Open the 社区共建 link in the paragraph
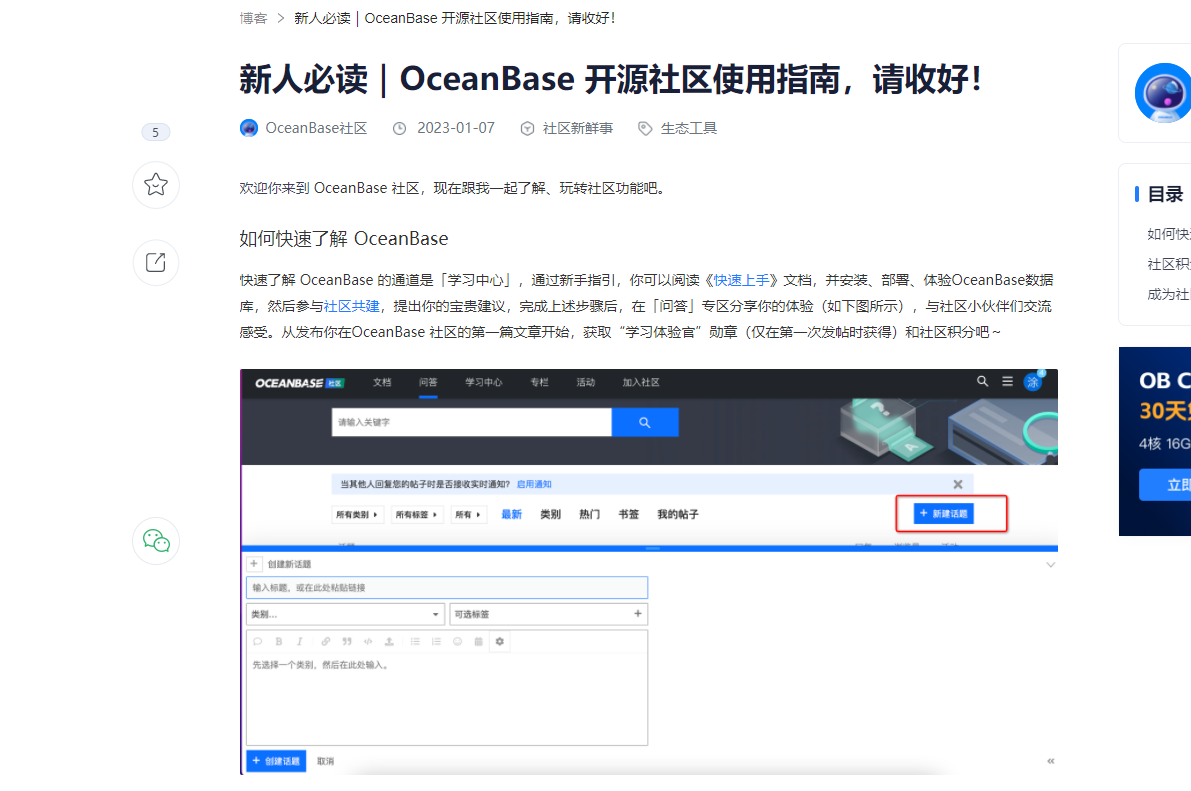 pos(352,306)
